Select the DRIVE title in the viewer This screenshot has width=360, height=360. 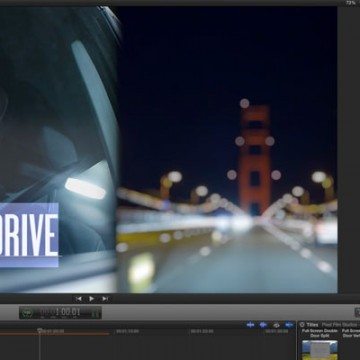(29, 235)
